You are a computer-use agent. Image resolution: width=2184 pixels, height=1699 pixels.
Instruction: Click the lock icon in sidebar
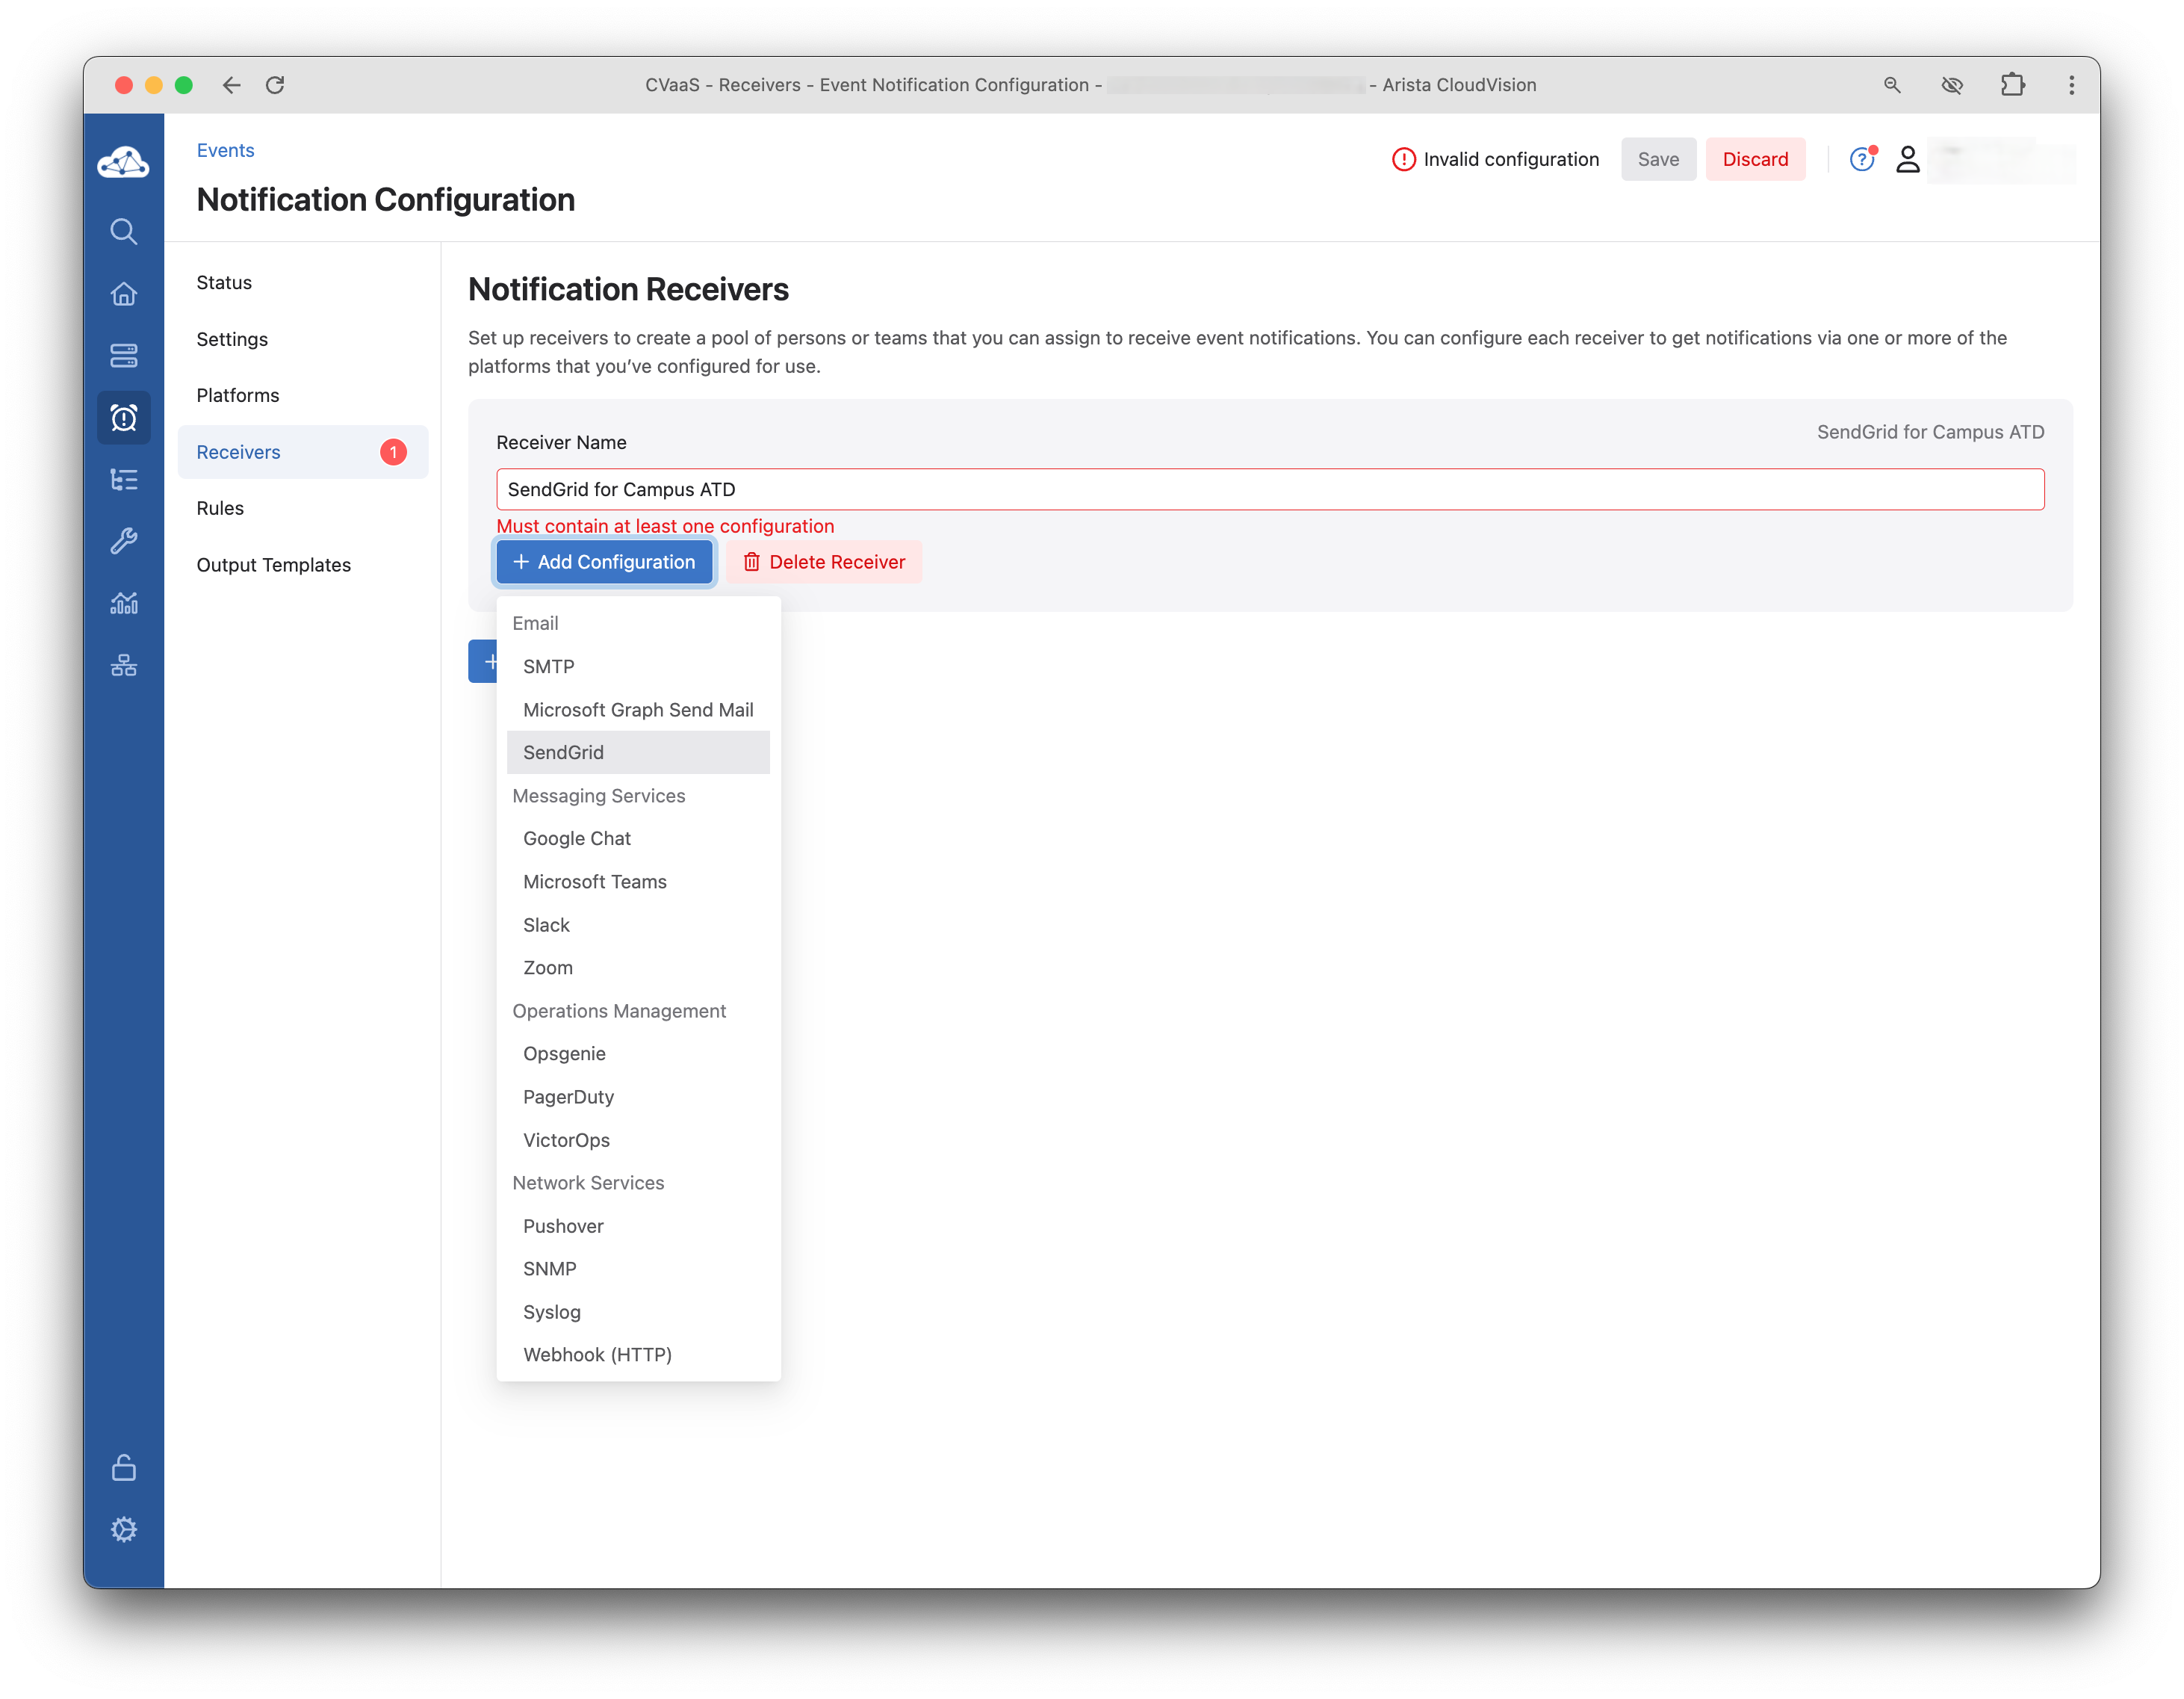pyautogui.click(x=124, y=1467)
